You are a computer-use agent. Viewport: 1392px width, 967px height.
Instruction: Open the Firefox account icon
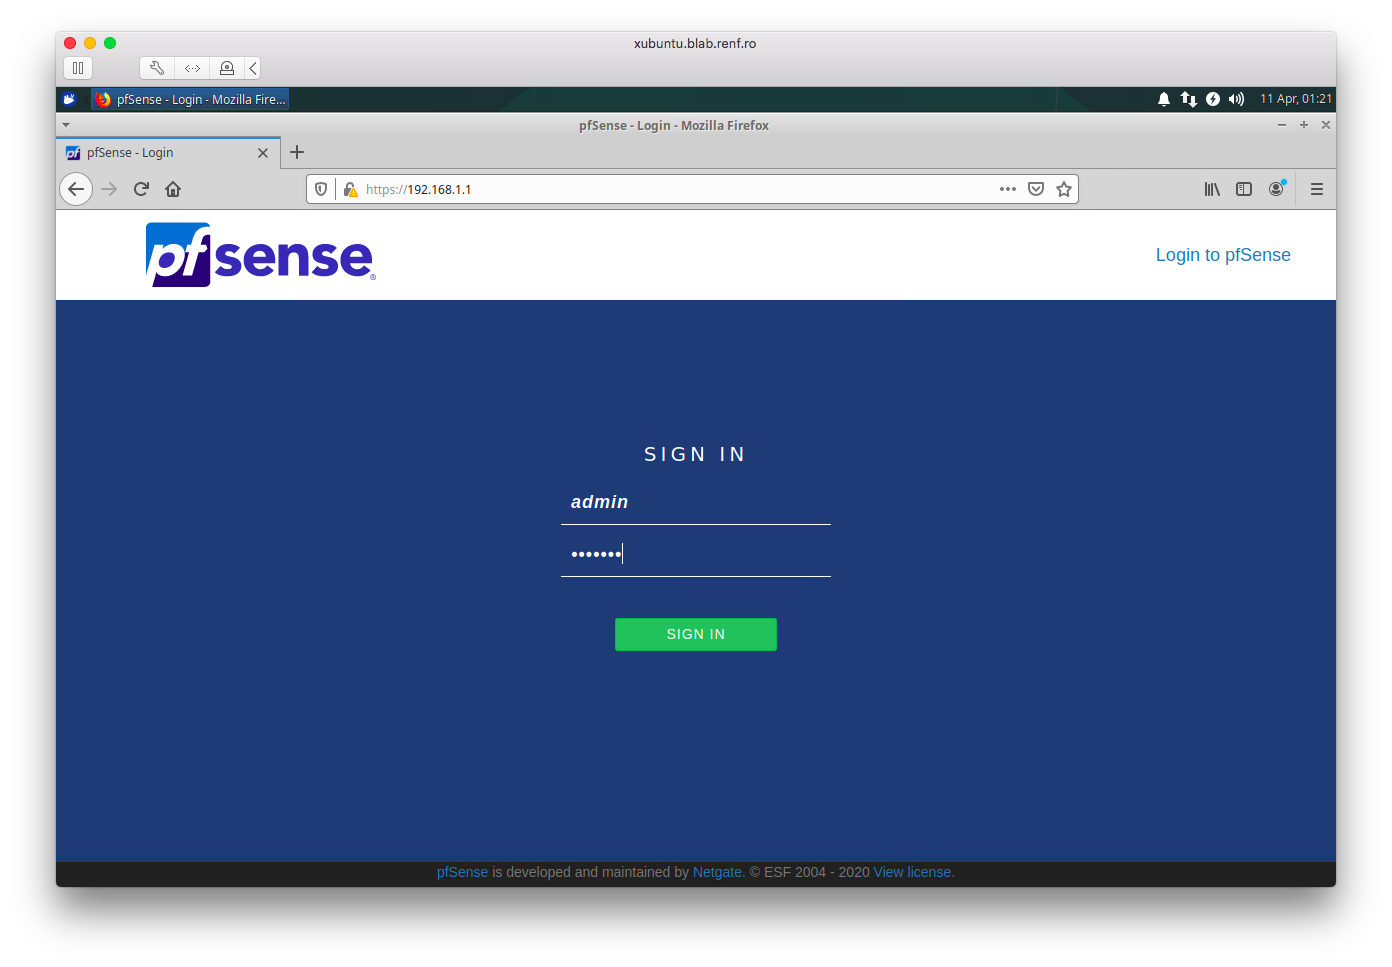(1276, 189)
